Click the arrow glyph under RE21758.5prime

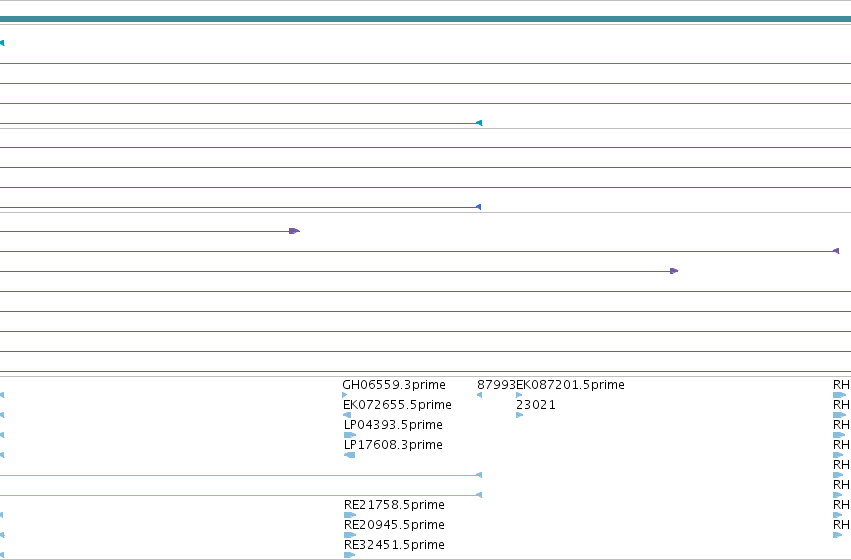350,515
